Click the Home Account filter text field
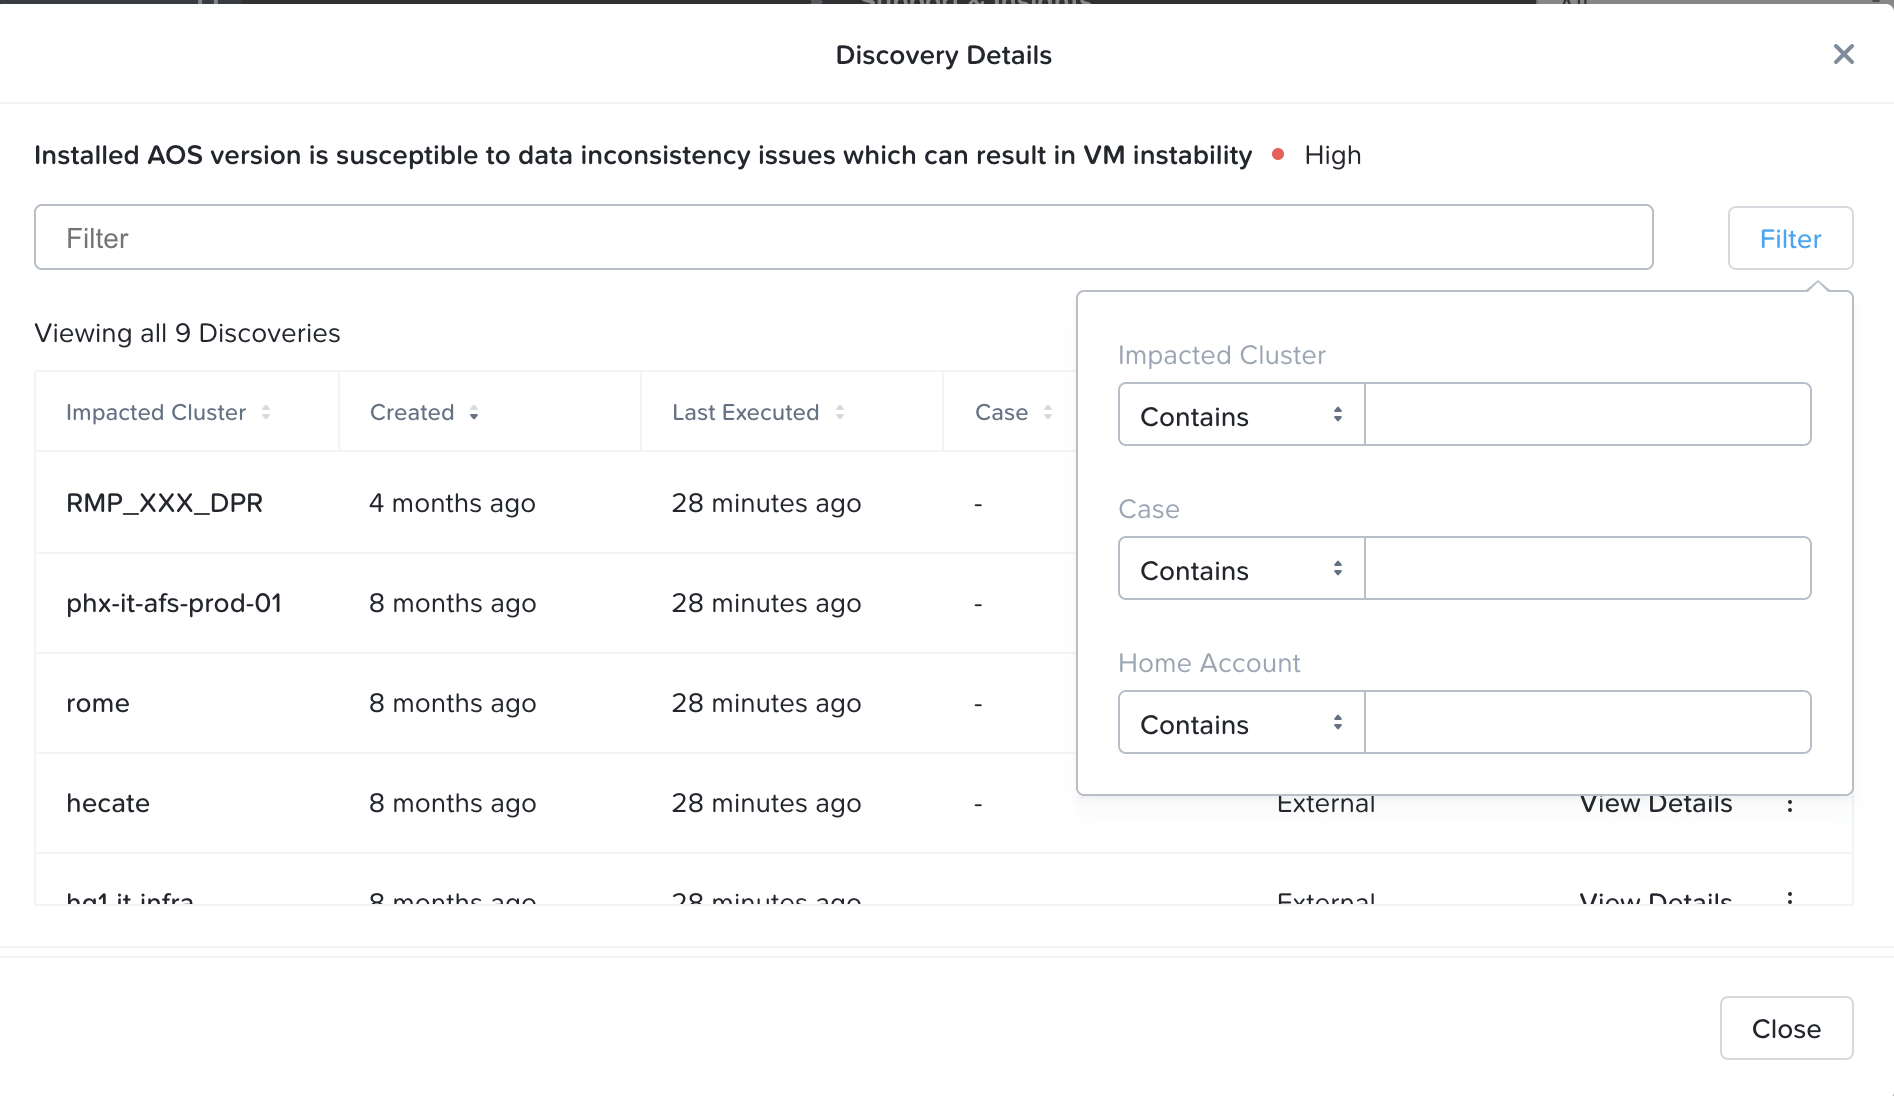Screen dimensions: 1894x1096 coord(1587,723)
